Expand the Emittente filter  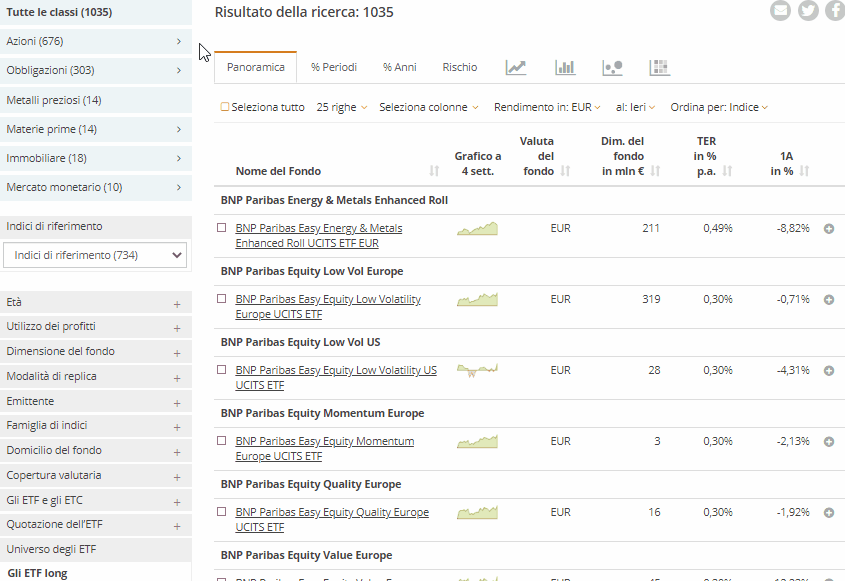click(x=176, y=402)
